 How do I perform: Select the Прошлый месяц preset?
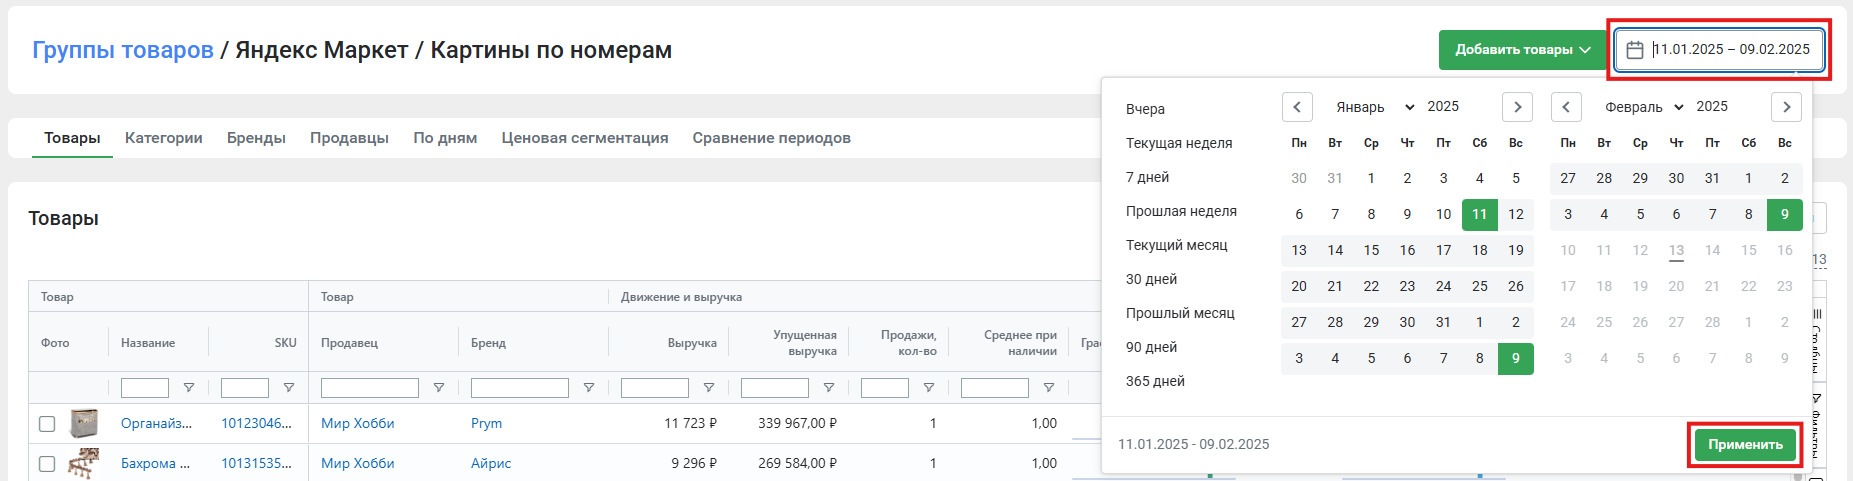click(x=1180, y=313)
